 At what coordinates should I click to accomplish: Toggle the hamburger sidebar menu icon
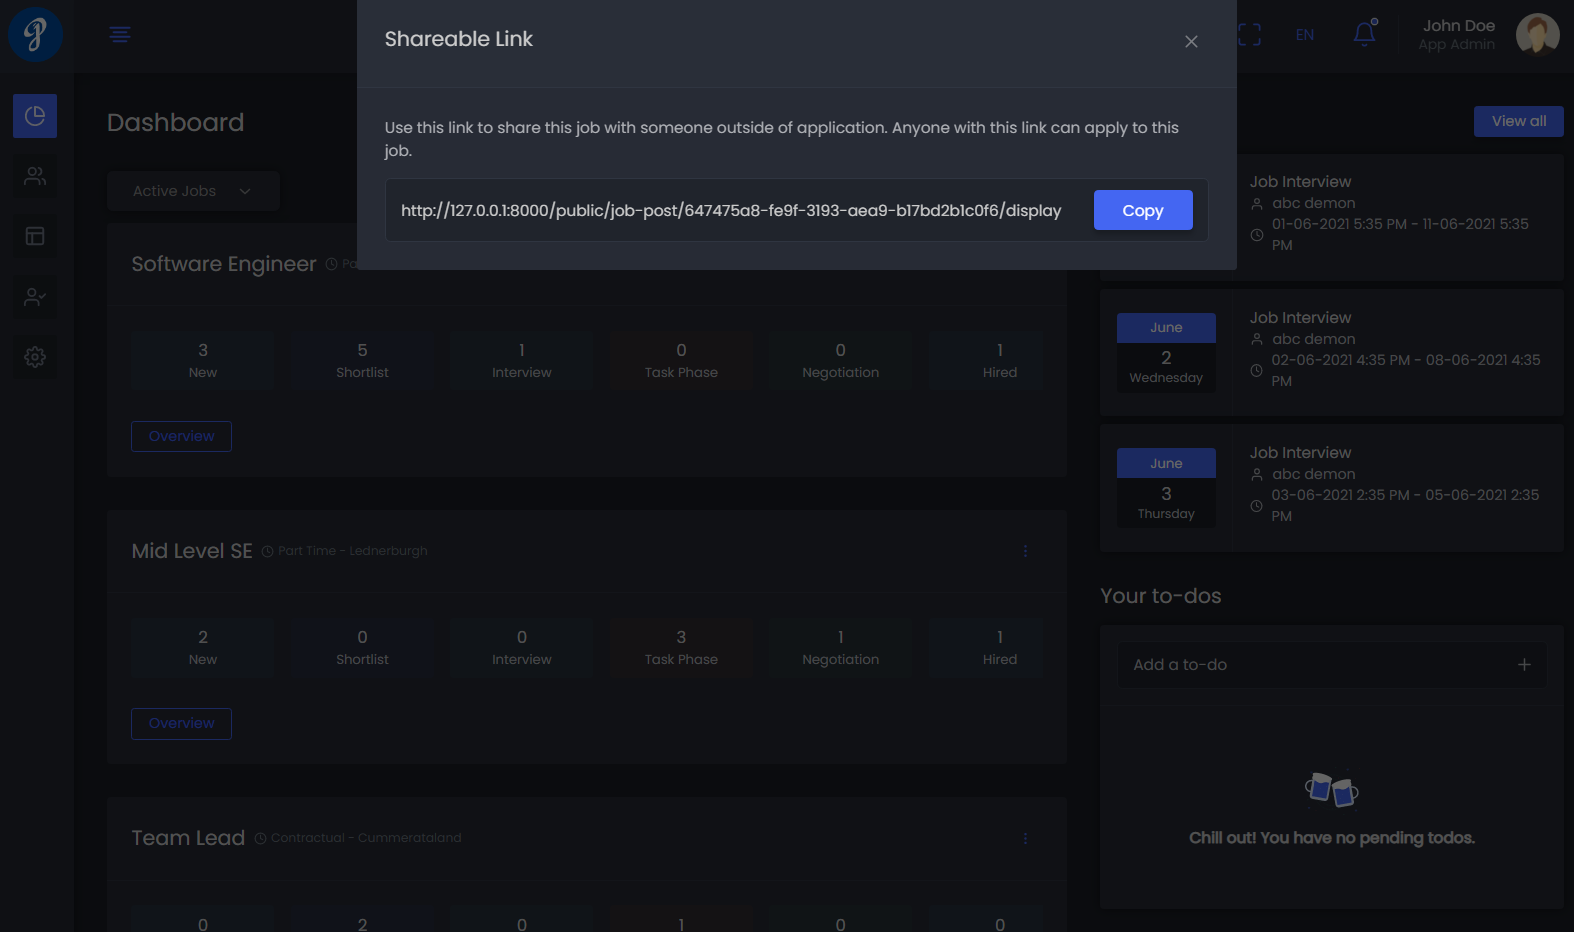pos(120,35)
